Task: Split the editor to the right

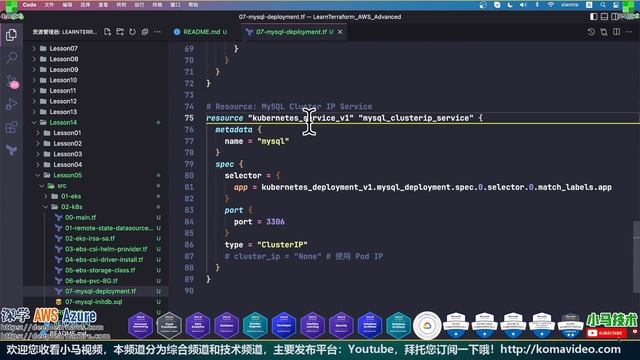Action: point(616,32)
